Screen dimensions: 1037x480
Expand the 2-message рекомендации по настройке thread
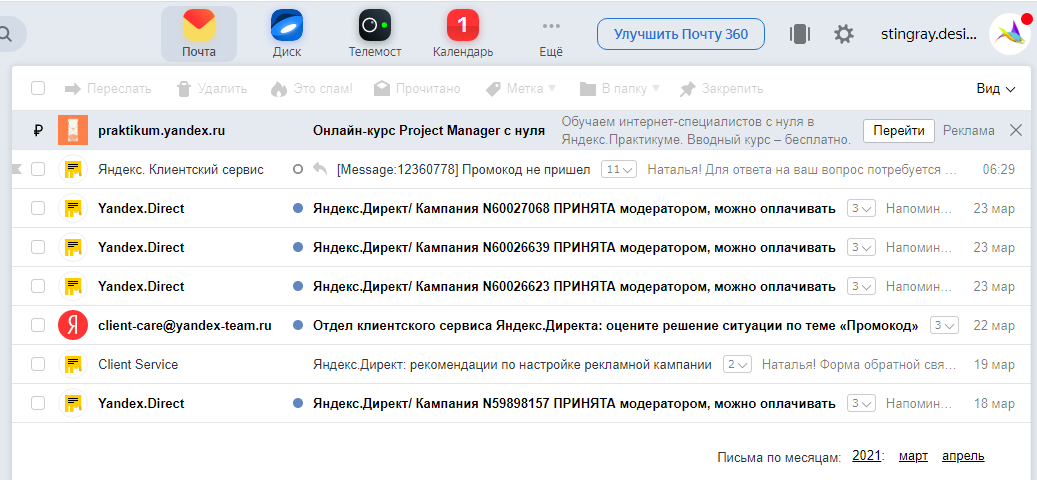(737, 364)
